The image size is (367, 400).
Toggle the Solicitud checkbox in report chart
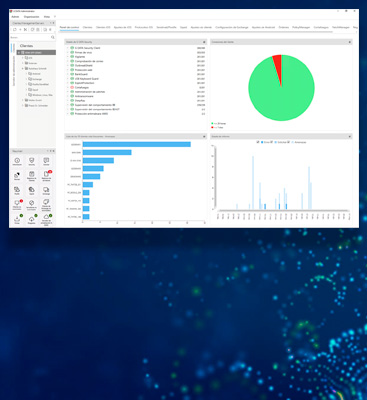(272, 142)
